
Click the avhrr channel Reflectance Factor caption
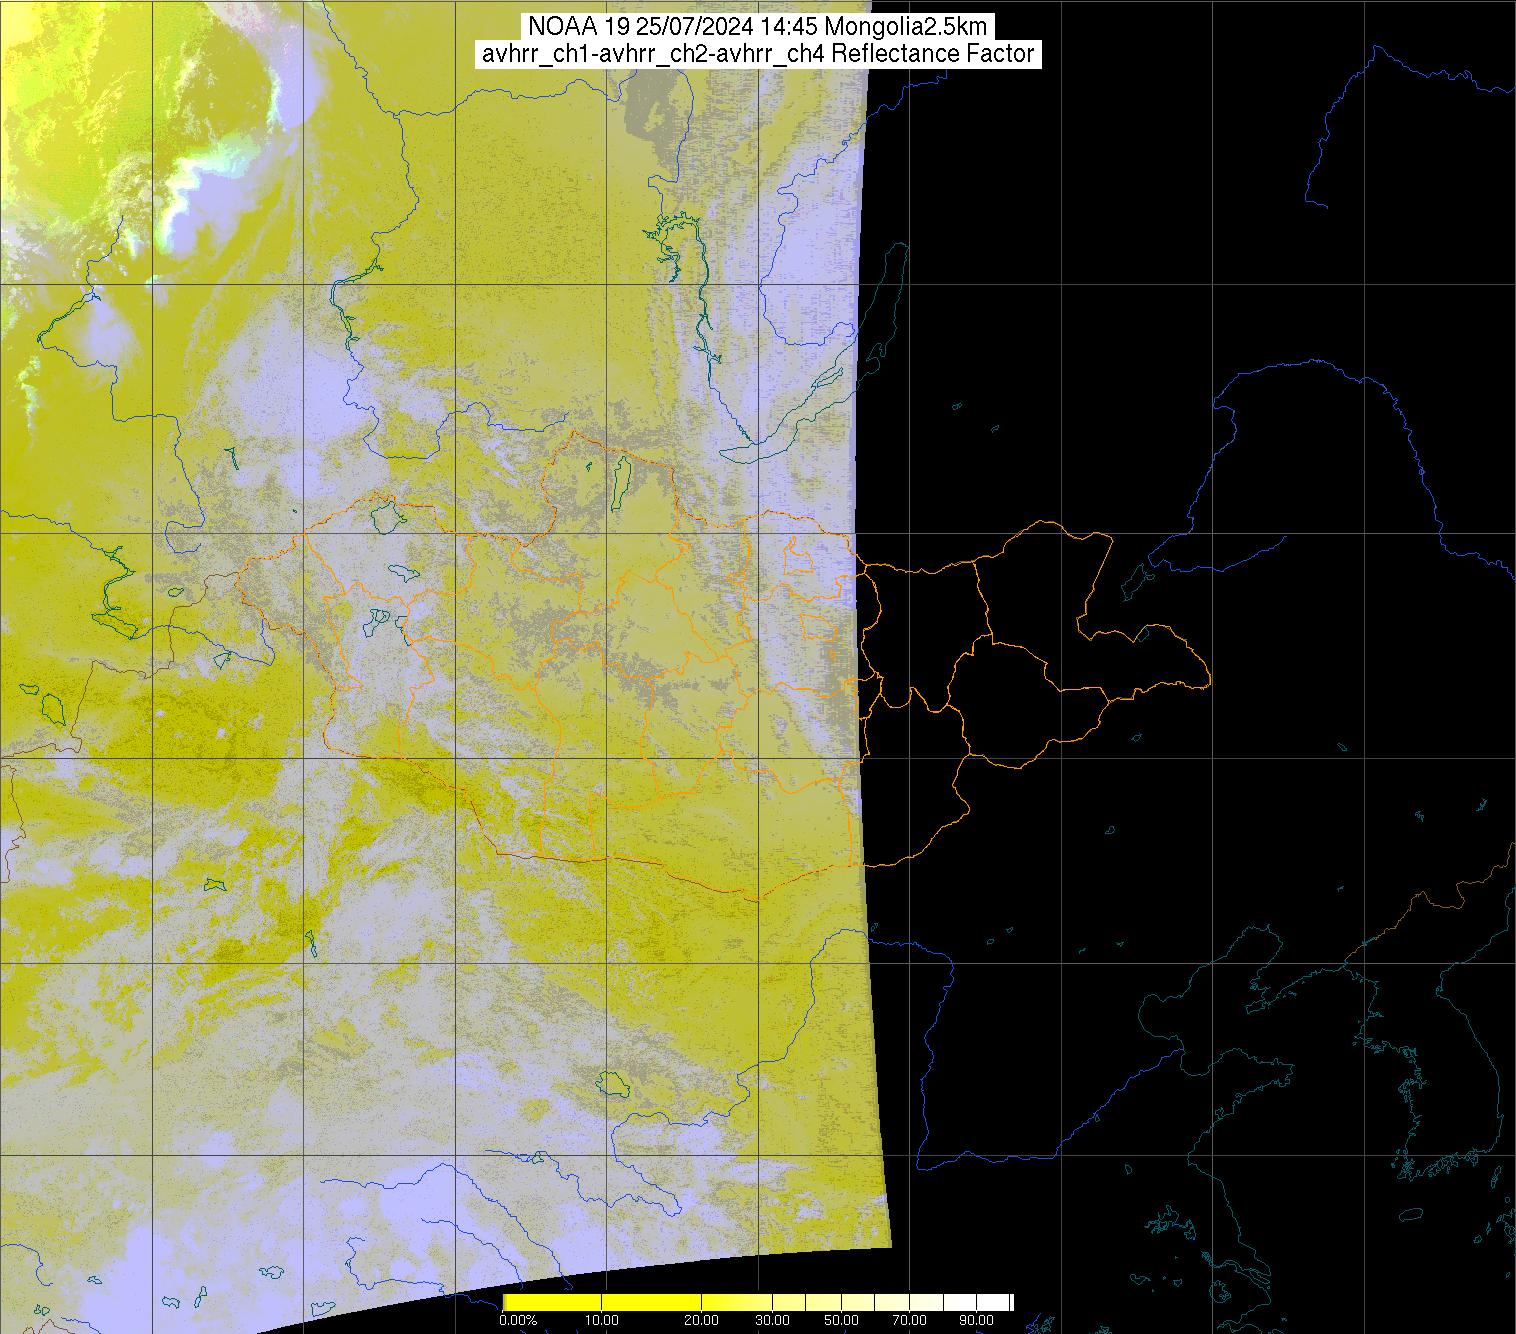pyautogui.click(x=757, y=54)
